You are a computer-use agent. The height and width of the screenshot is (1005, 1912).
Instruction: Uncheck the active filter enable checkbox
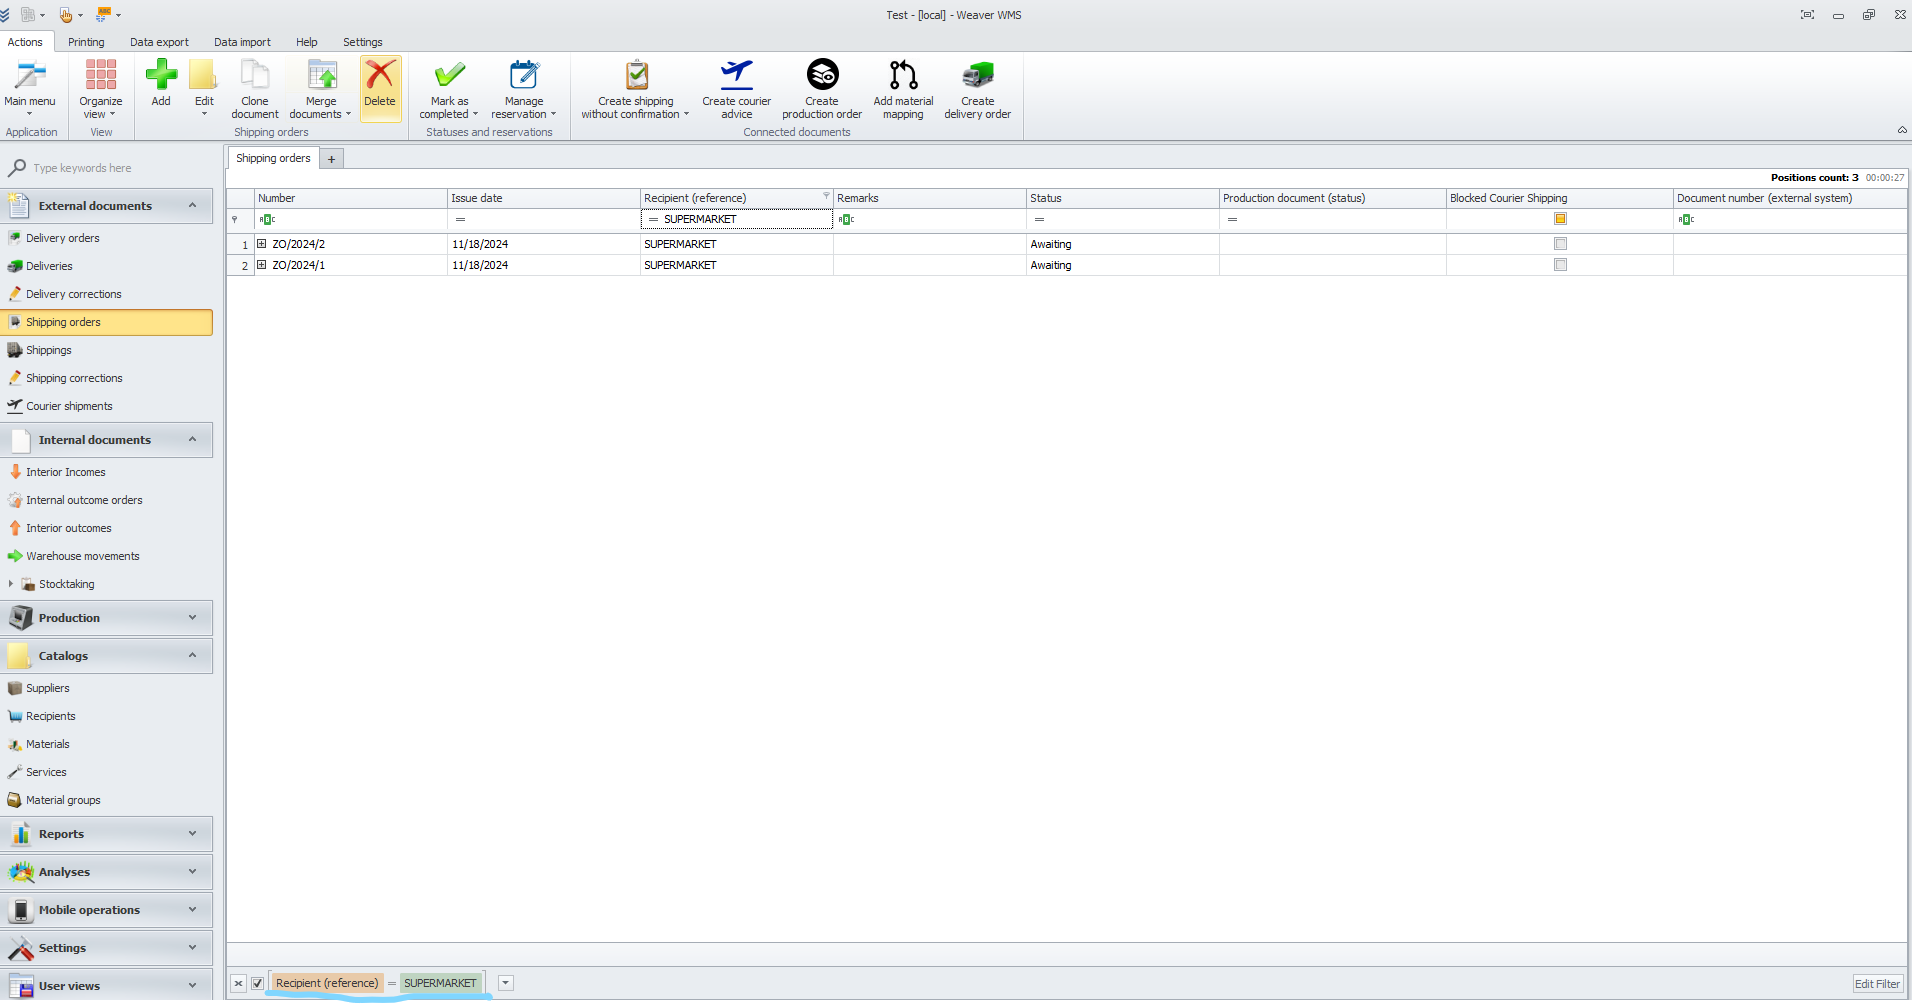coord(257,983)
